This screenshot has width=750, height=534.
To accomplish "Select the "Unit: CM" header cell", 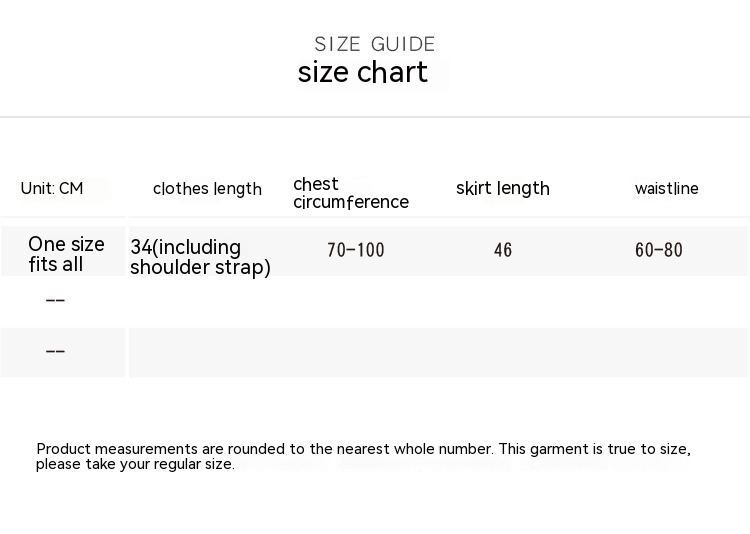I will 52,188.
